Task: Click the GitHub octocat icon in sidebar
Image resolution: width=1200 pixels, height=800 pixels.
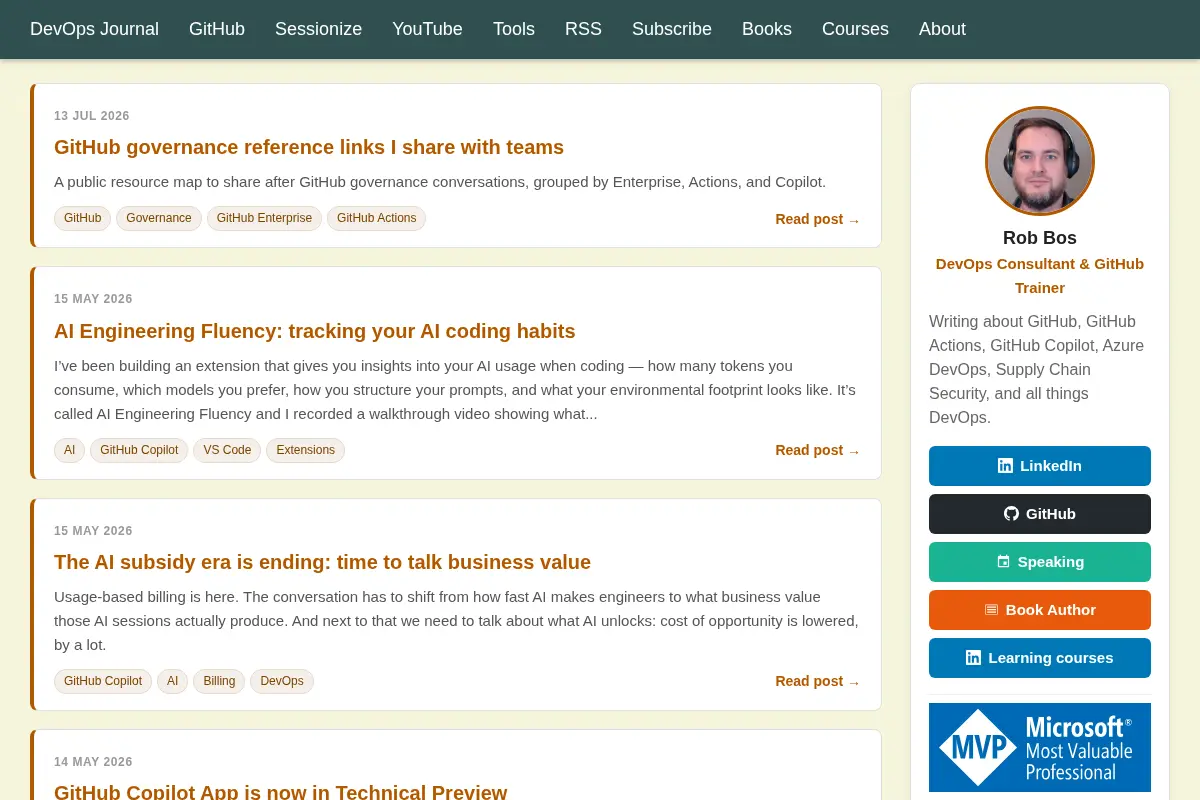Action: 1011,514
